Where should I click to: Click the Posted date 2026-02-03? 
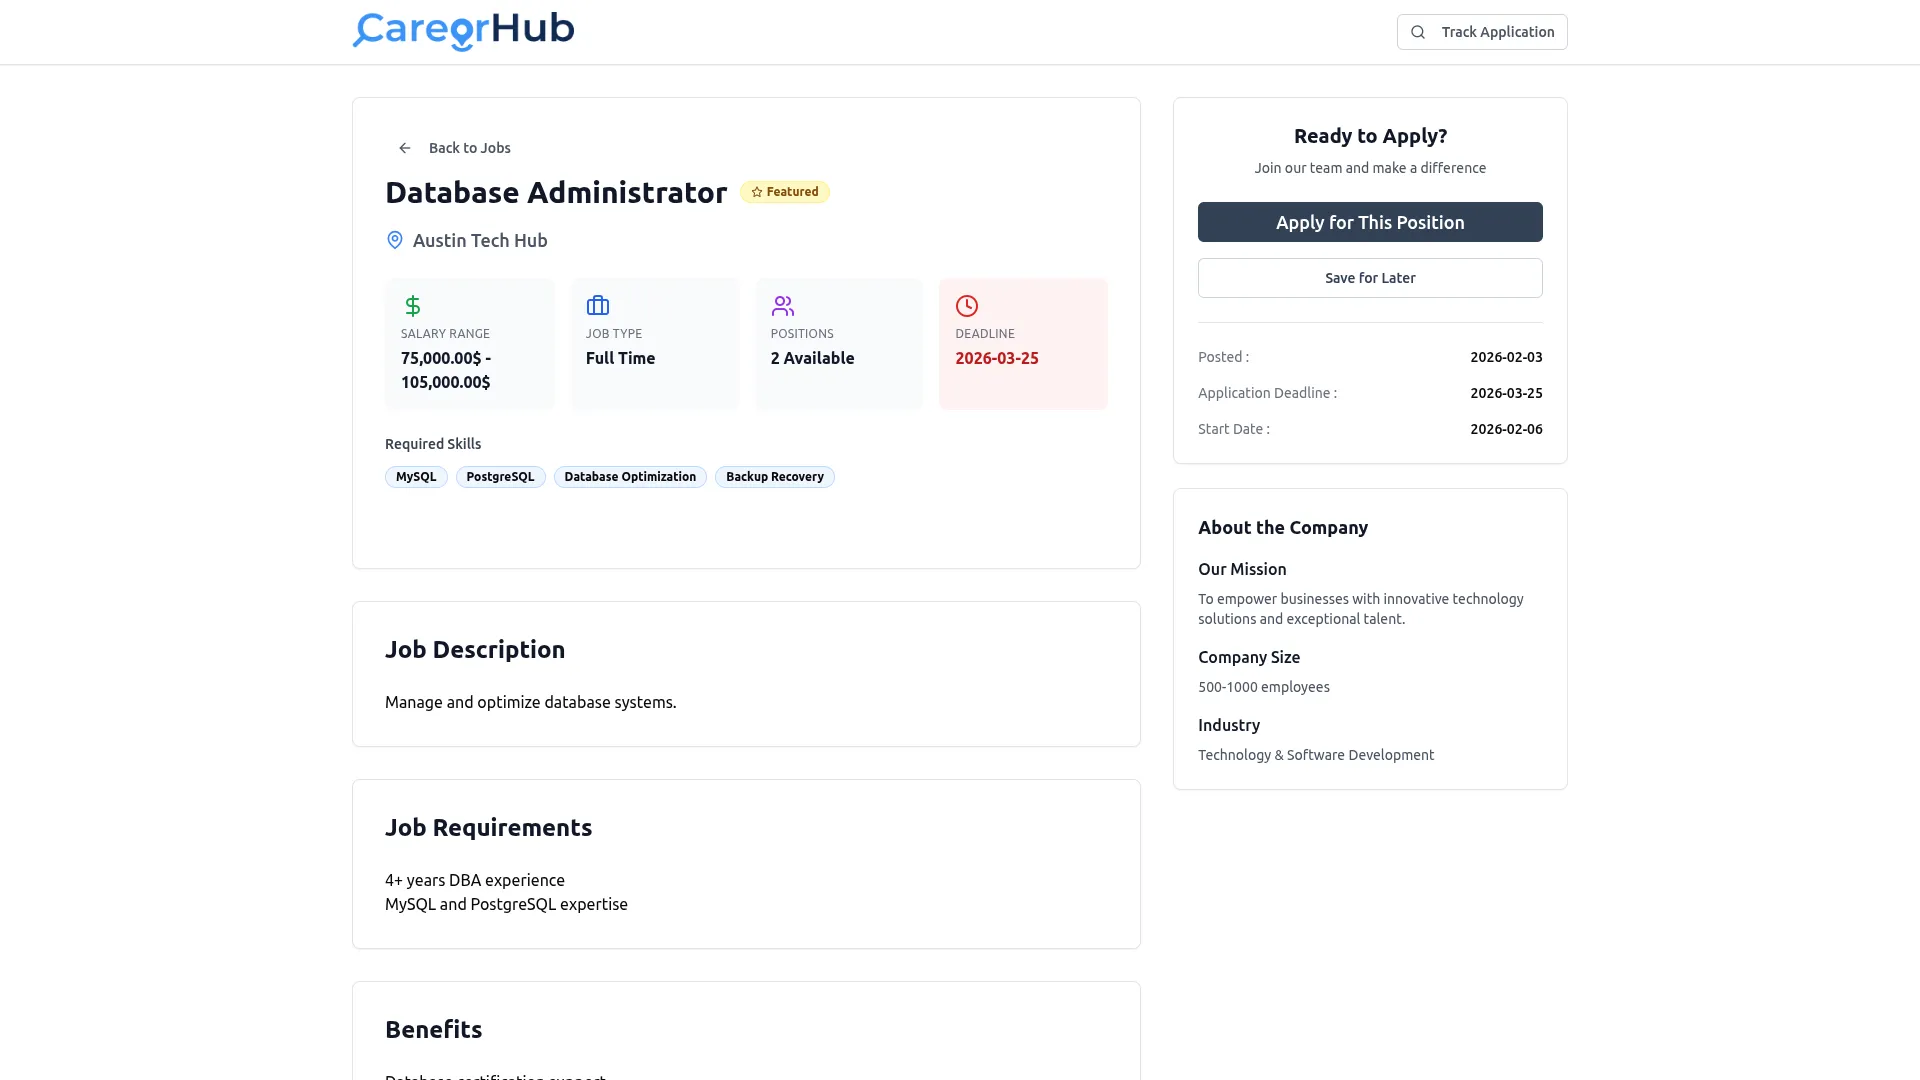click(x=1506, y=357)
